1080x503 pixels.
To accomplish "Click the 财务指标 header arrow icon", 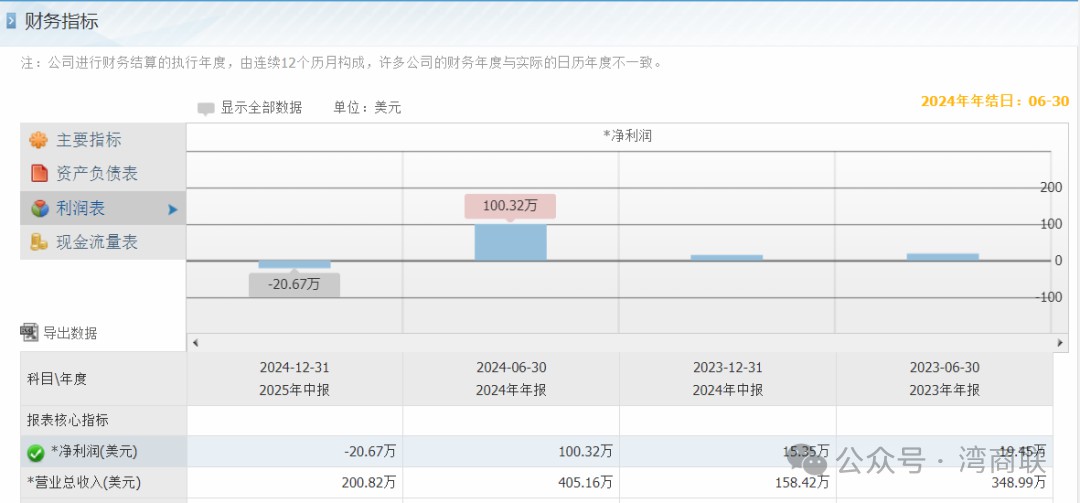I will (x=11, y=21).
